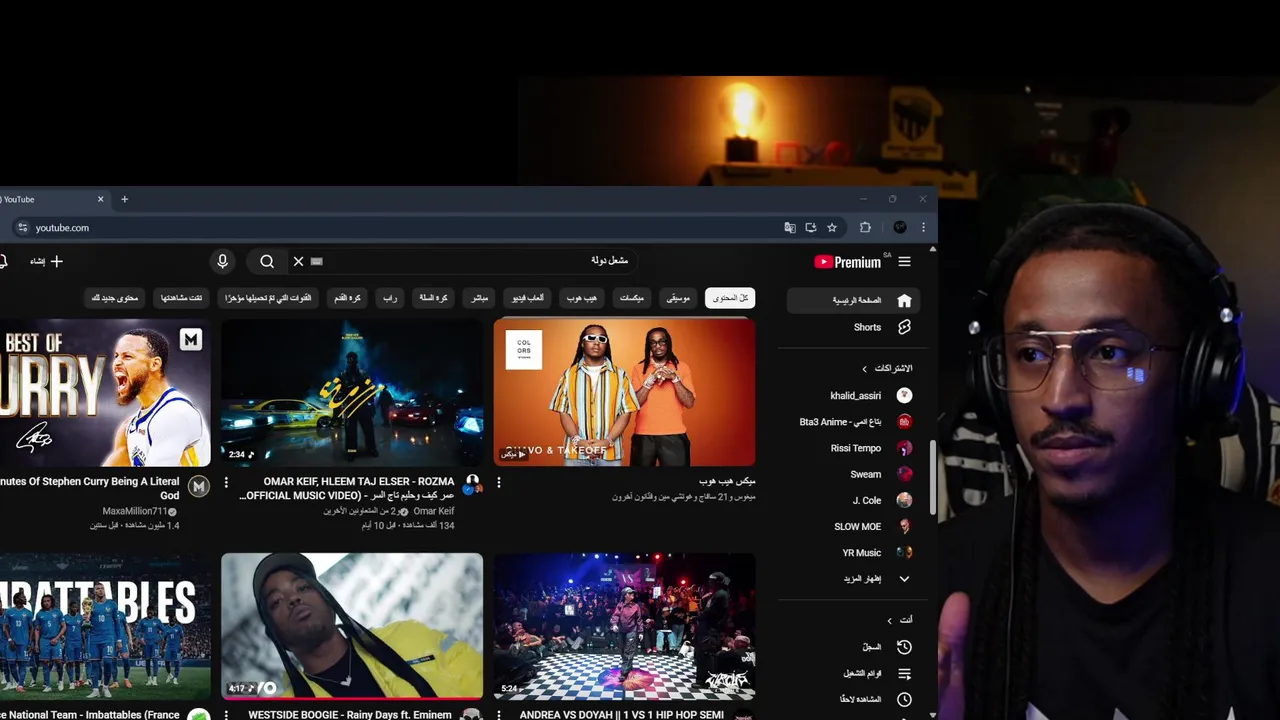Open Chrome extensions puzzle icon
This screenshot has height=720, width=1280.
[x=865, y=228]
